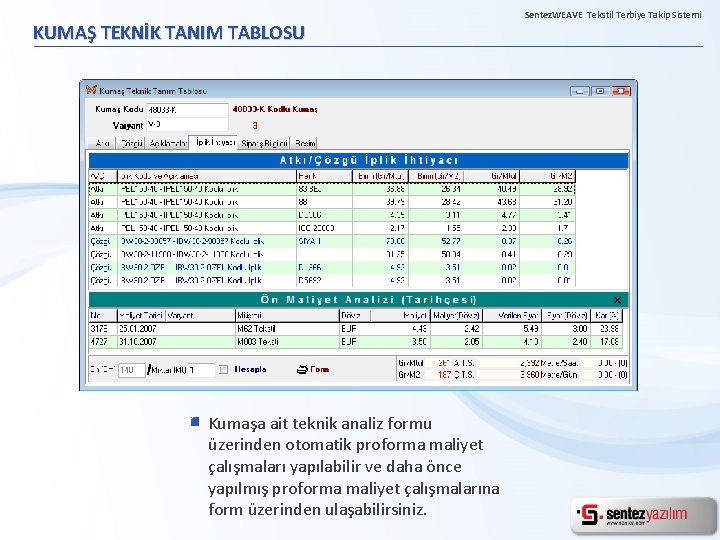Click the Çözgü value 70.00 in the first Birim column
The width and height of the screenshot is (720, 540).
(381, 241)
